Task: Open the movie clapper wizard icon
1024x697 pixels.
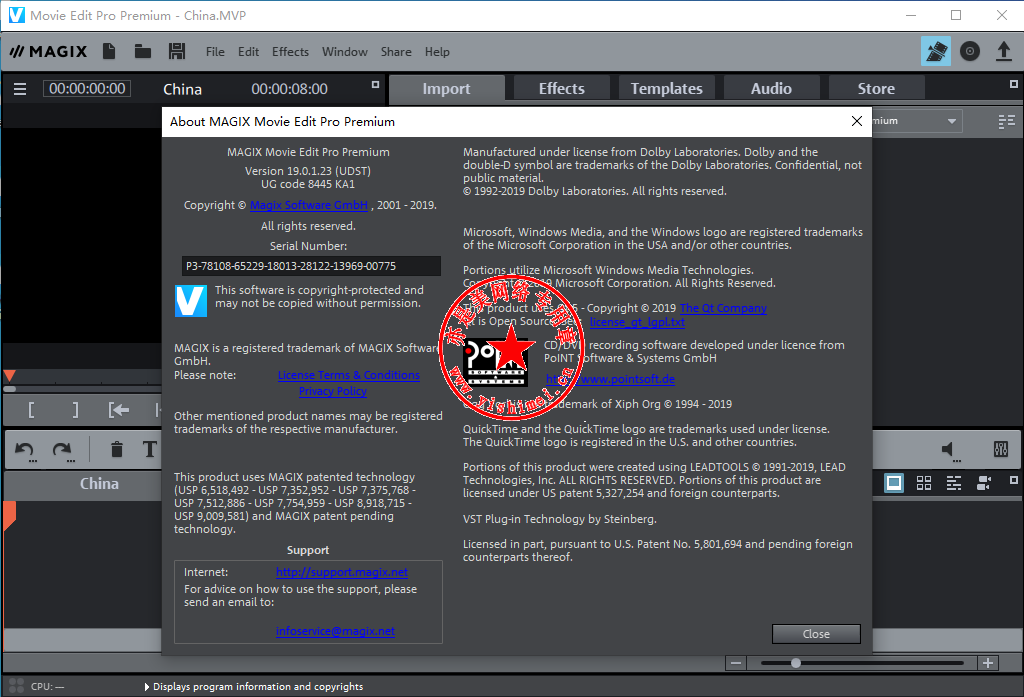Action: tap(935, 51)
